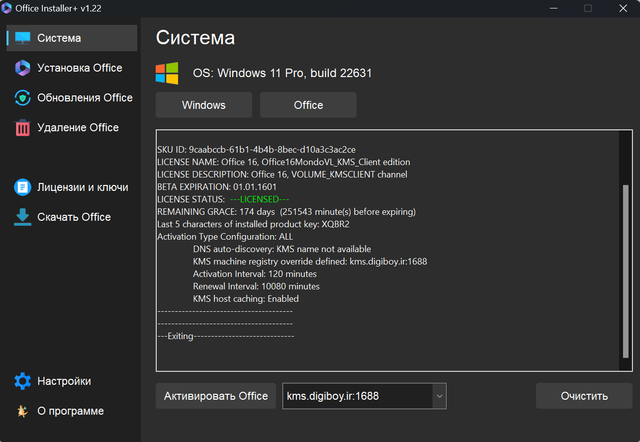The height and width of the screenshot is (442, 640).
Task: Click the Office Installer+ title bar app icon
Action: [6, 8]
